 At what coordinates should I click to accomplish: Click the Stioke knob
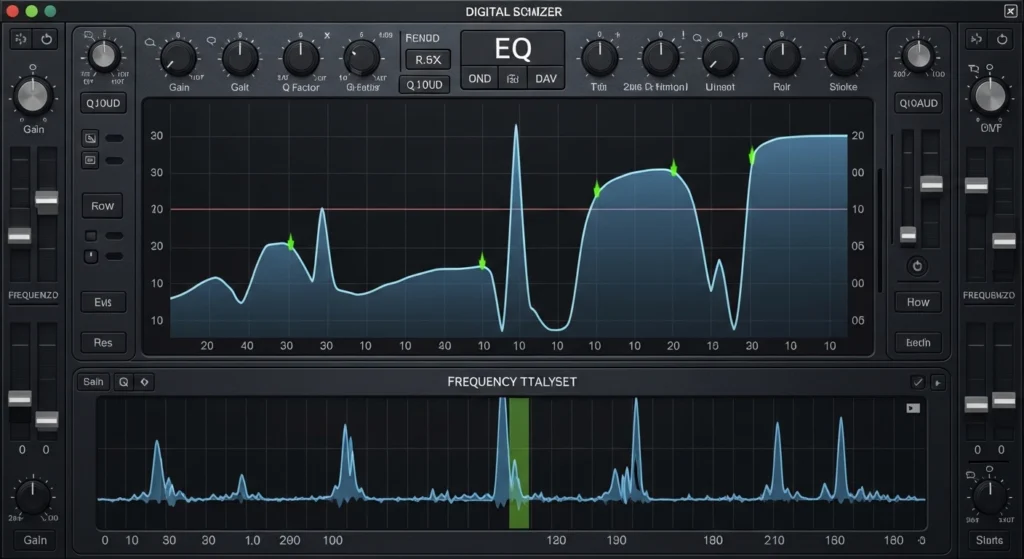click(x=844, y=58)
